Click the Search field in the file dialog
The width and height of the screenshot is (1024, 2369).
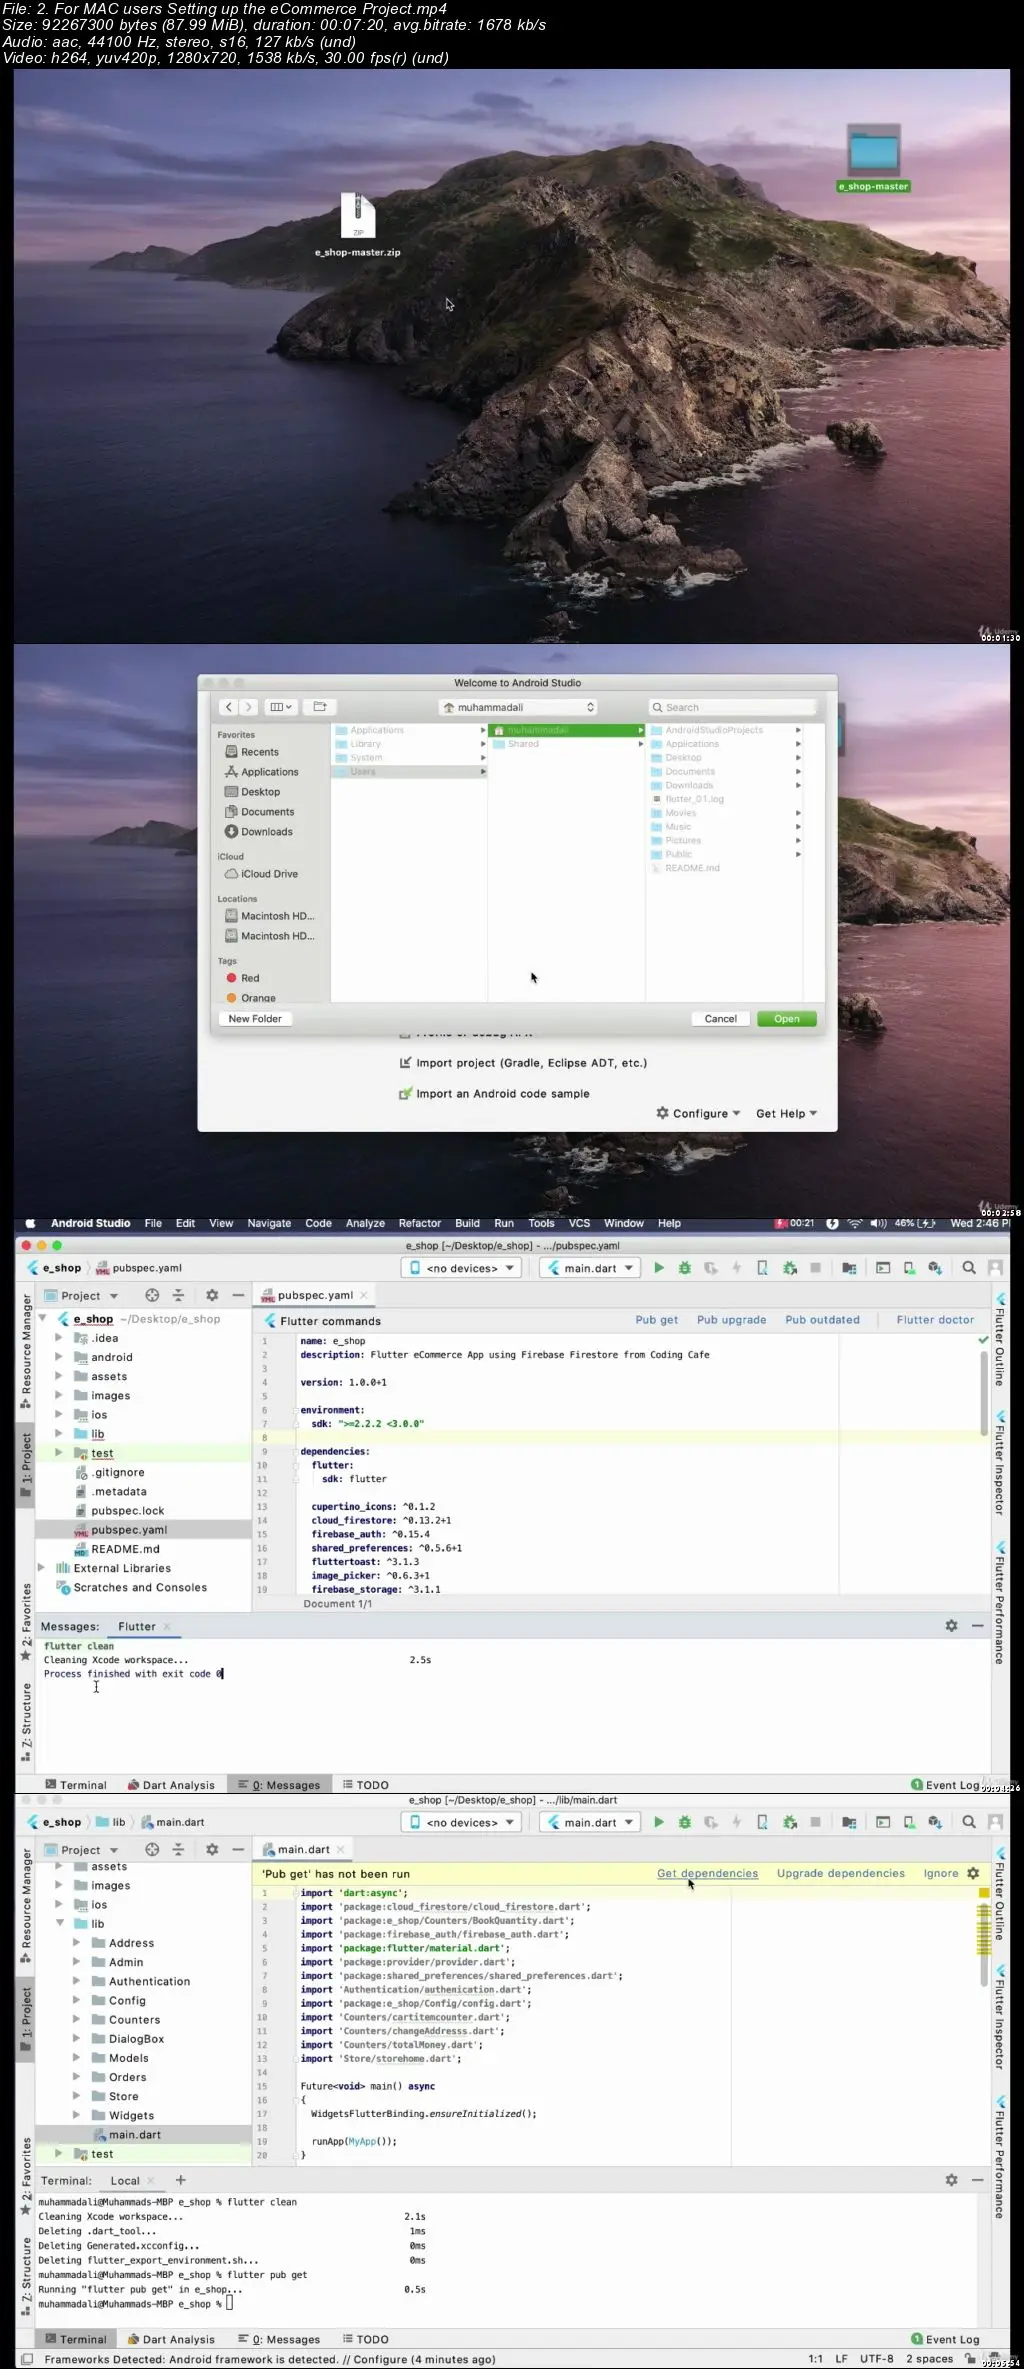(x=732, y=707)
